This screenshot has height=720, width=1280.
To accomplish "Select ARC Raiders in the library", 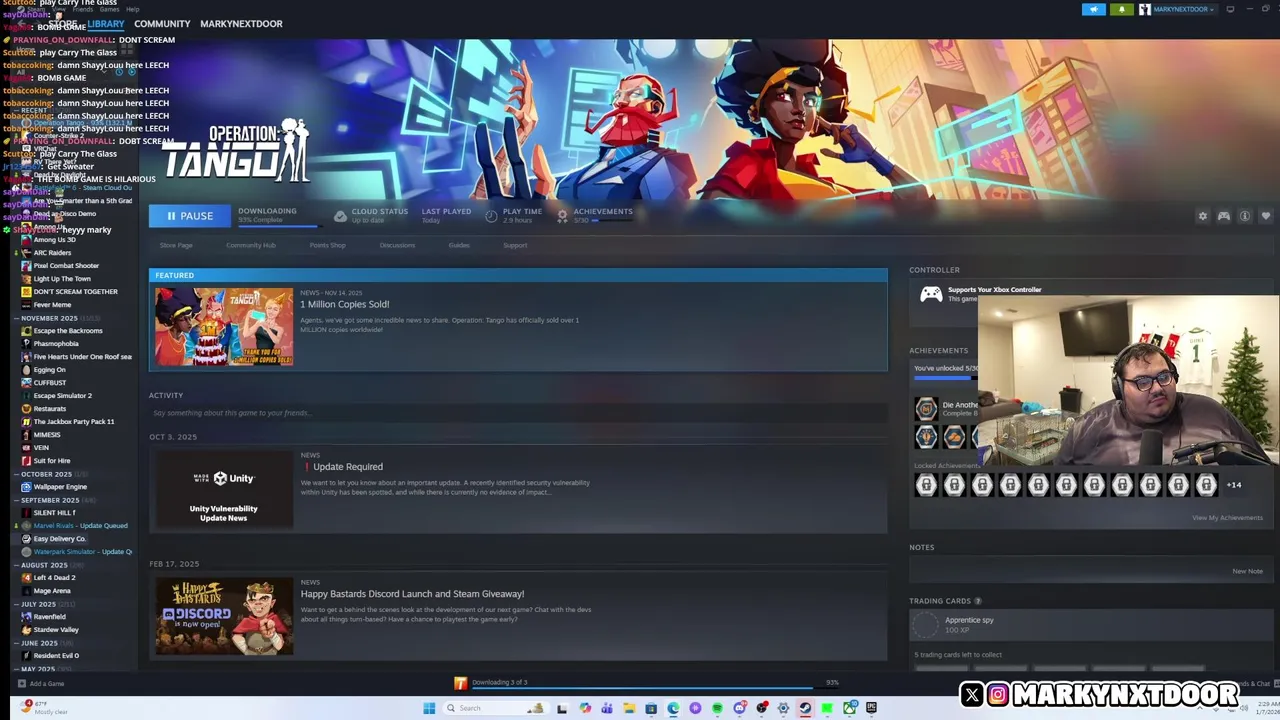I will point(52,253).
